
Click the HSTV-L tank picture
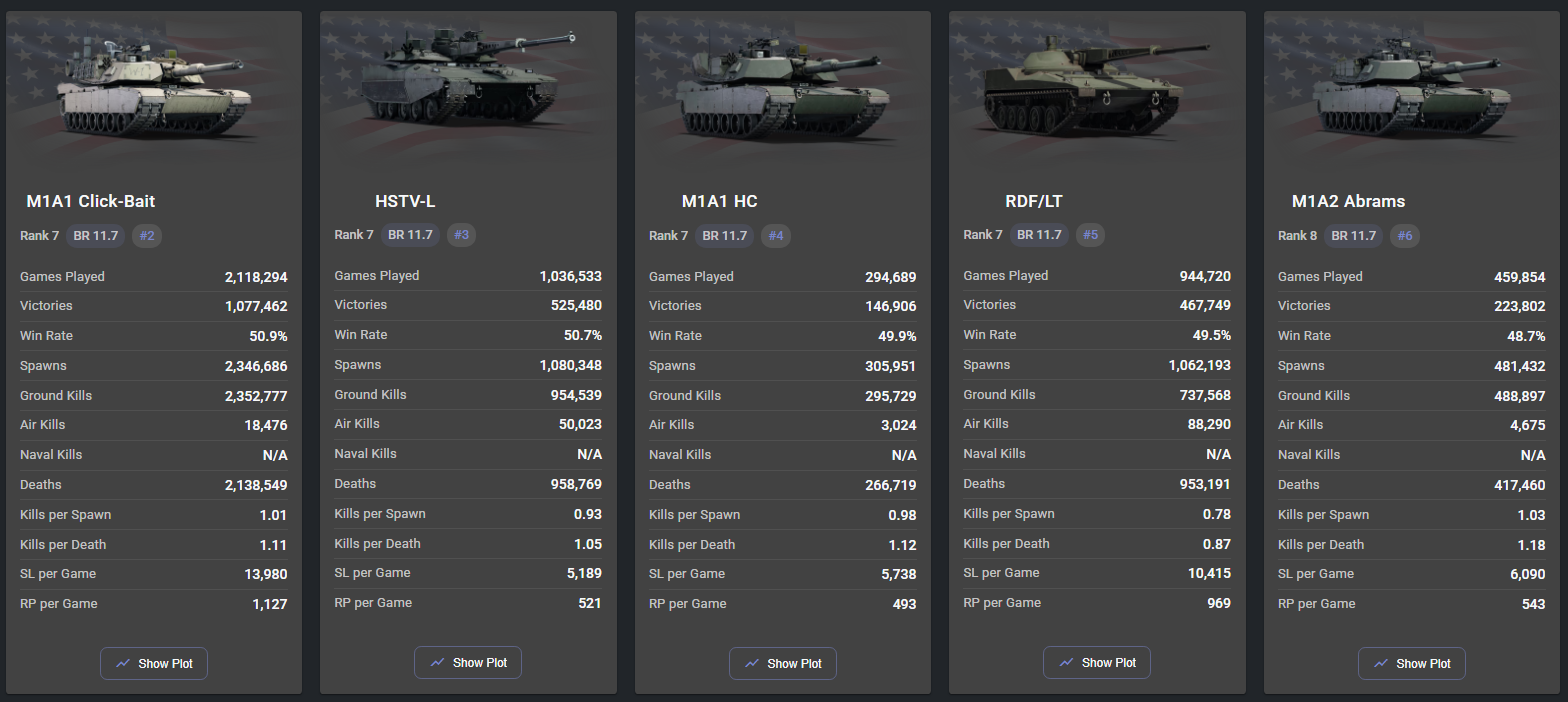[467, 80]
